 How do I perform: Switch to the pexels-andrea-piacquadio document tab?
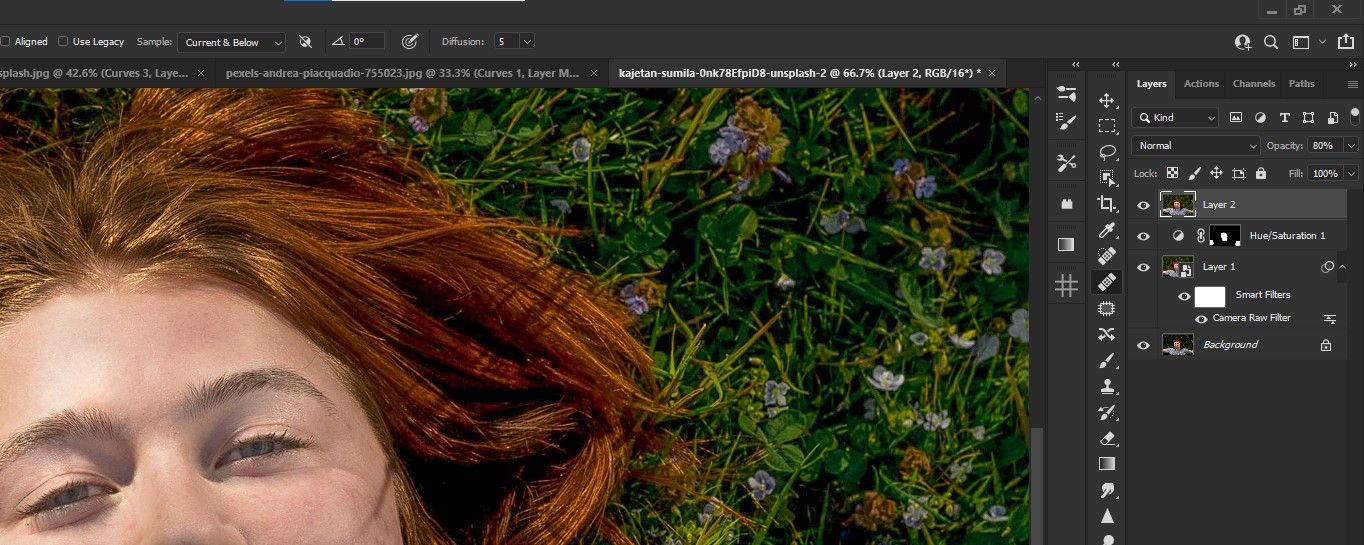click(x=403, y=73)
